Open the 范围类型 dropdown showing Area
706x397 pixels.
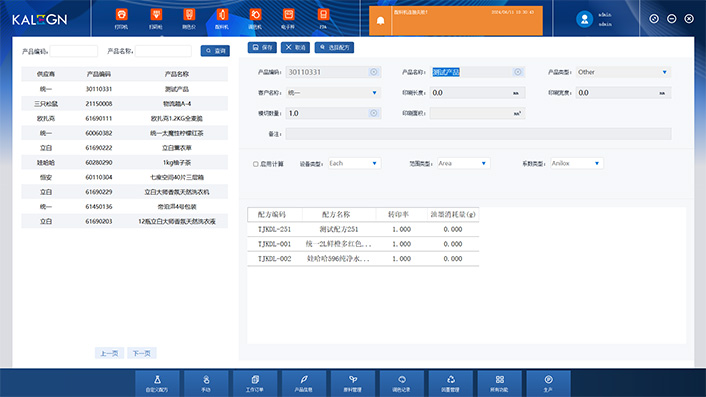(463, 163)
